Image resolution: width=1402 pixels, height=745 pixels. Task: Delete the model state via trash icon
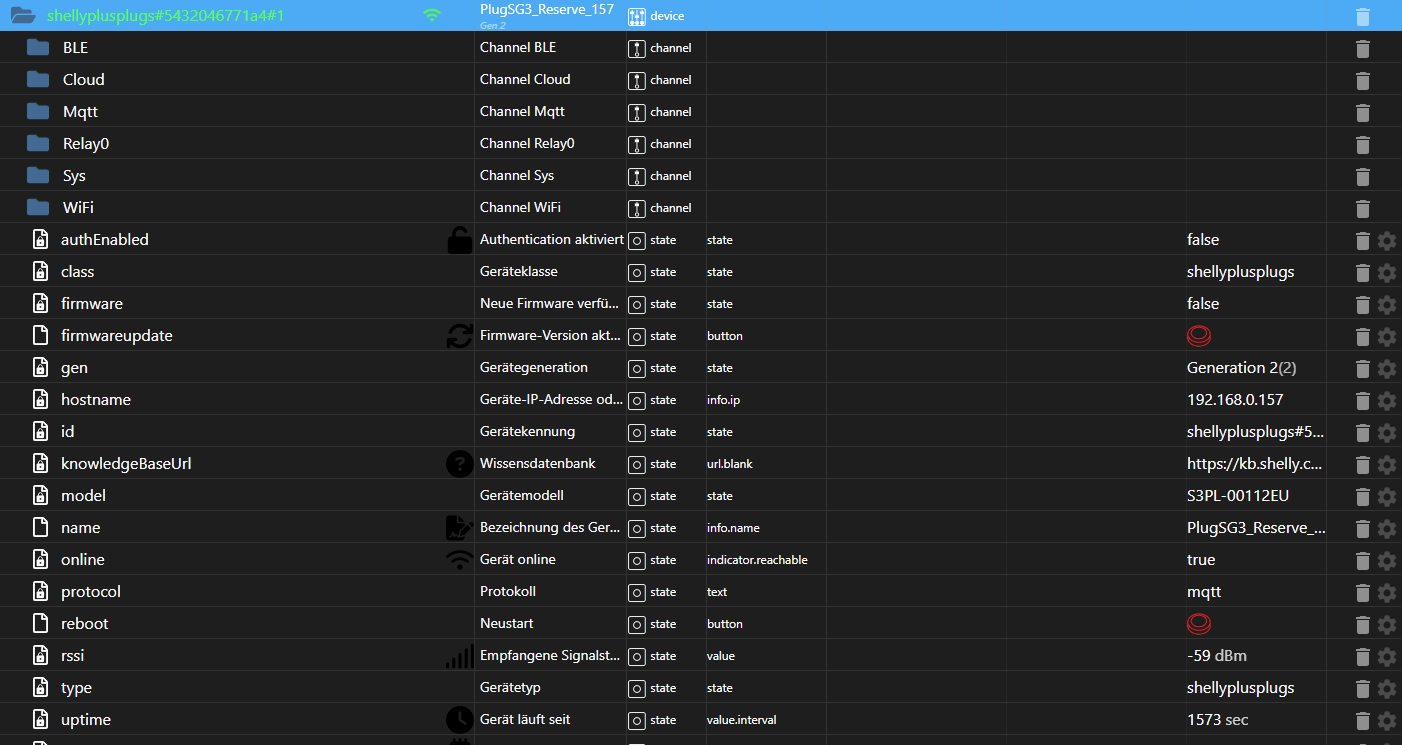pyautogui.click(x=1362, y=496)
